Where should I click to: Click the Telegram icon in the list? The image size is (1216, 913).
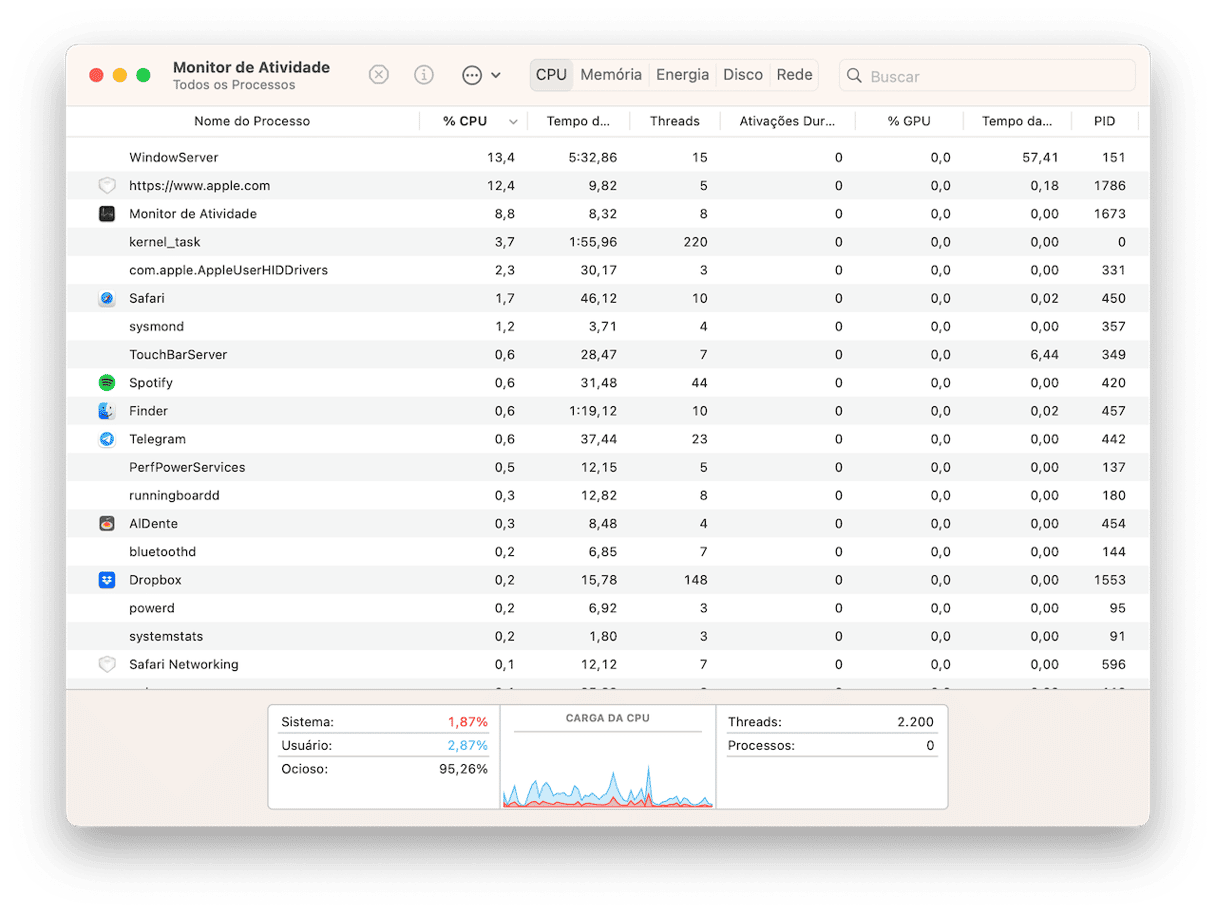coord(107,439)
